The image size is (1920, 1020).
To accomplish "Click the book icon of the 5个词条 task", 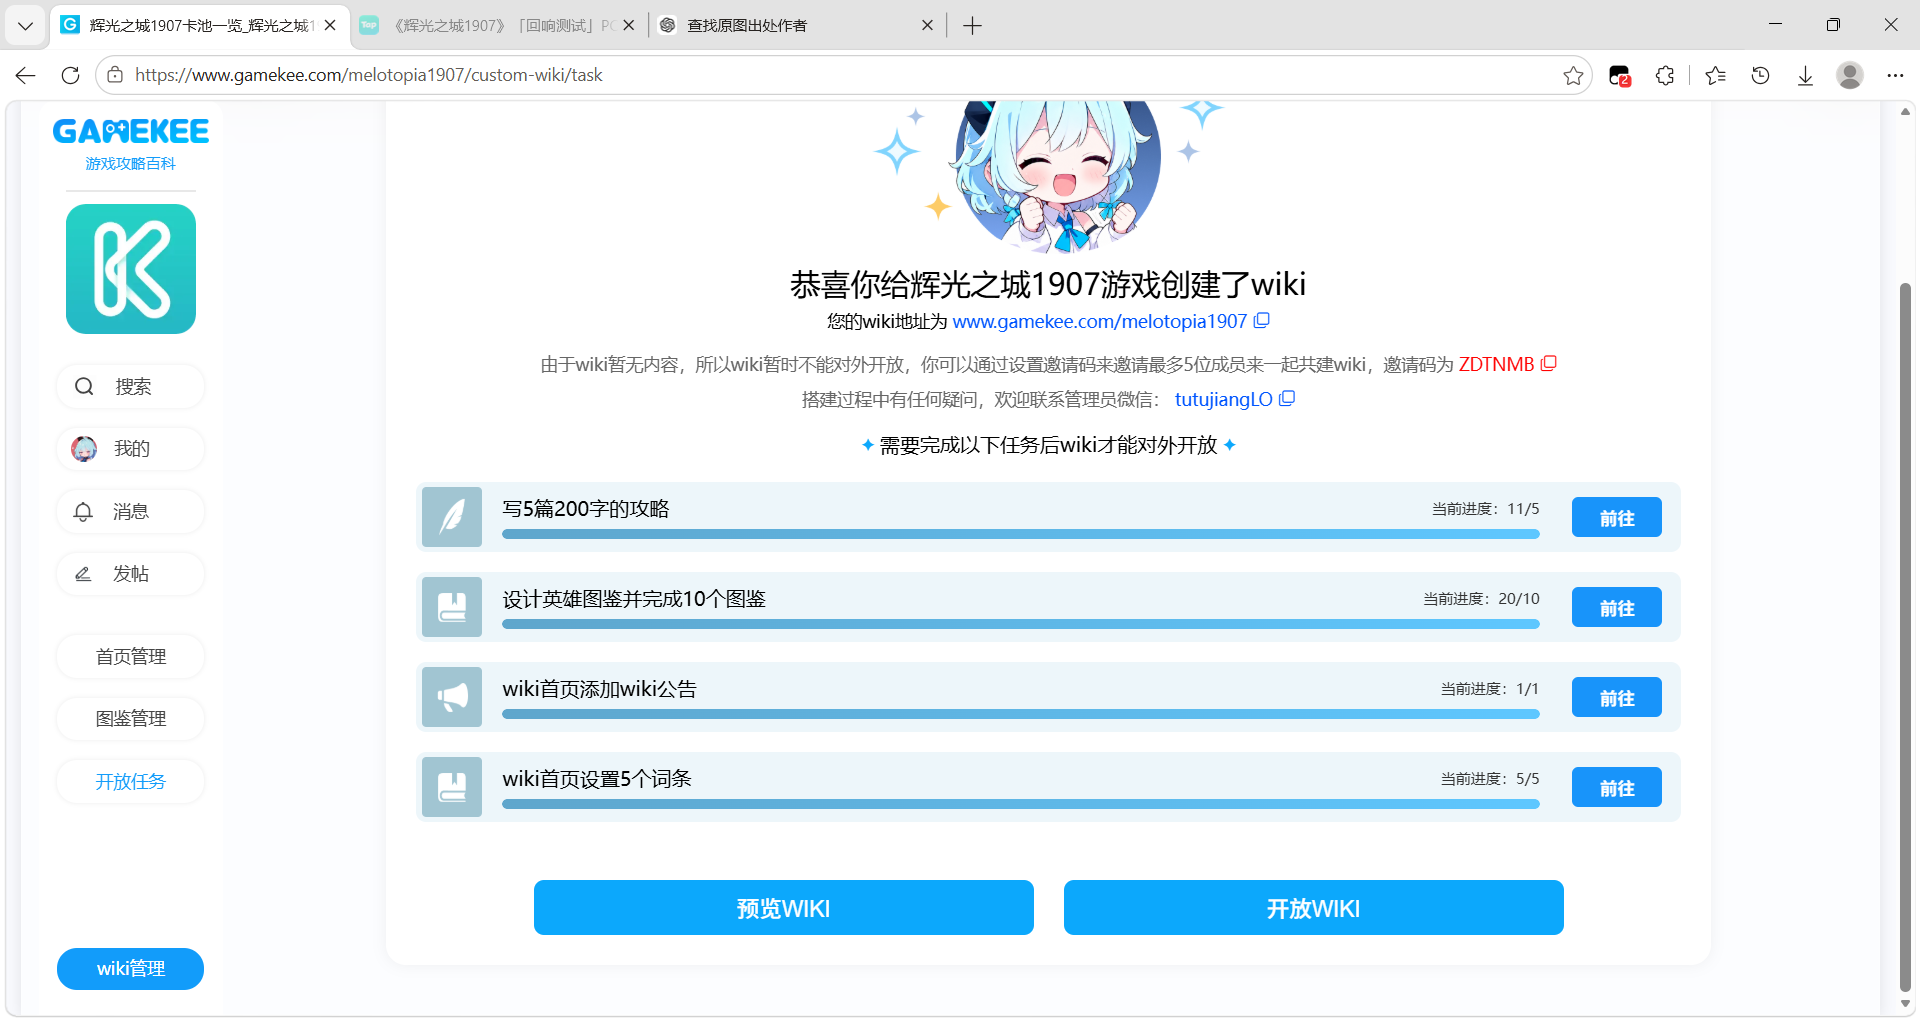I will coord(452,787).
